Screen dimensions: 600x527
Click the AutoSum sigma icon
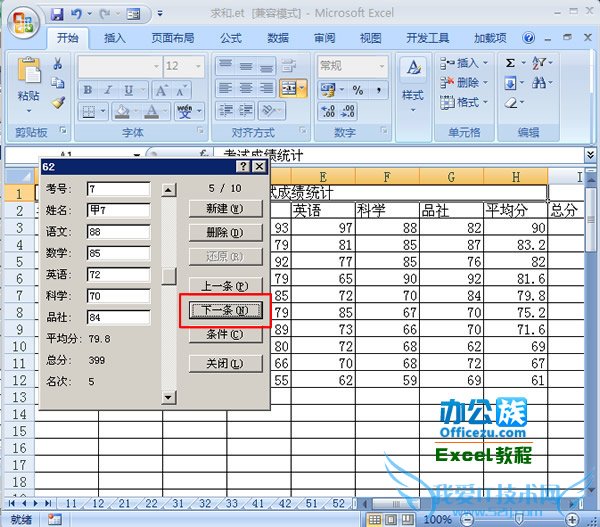point(510,63)
